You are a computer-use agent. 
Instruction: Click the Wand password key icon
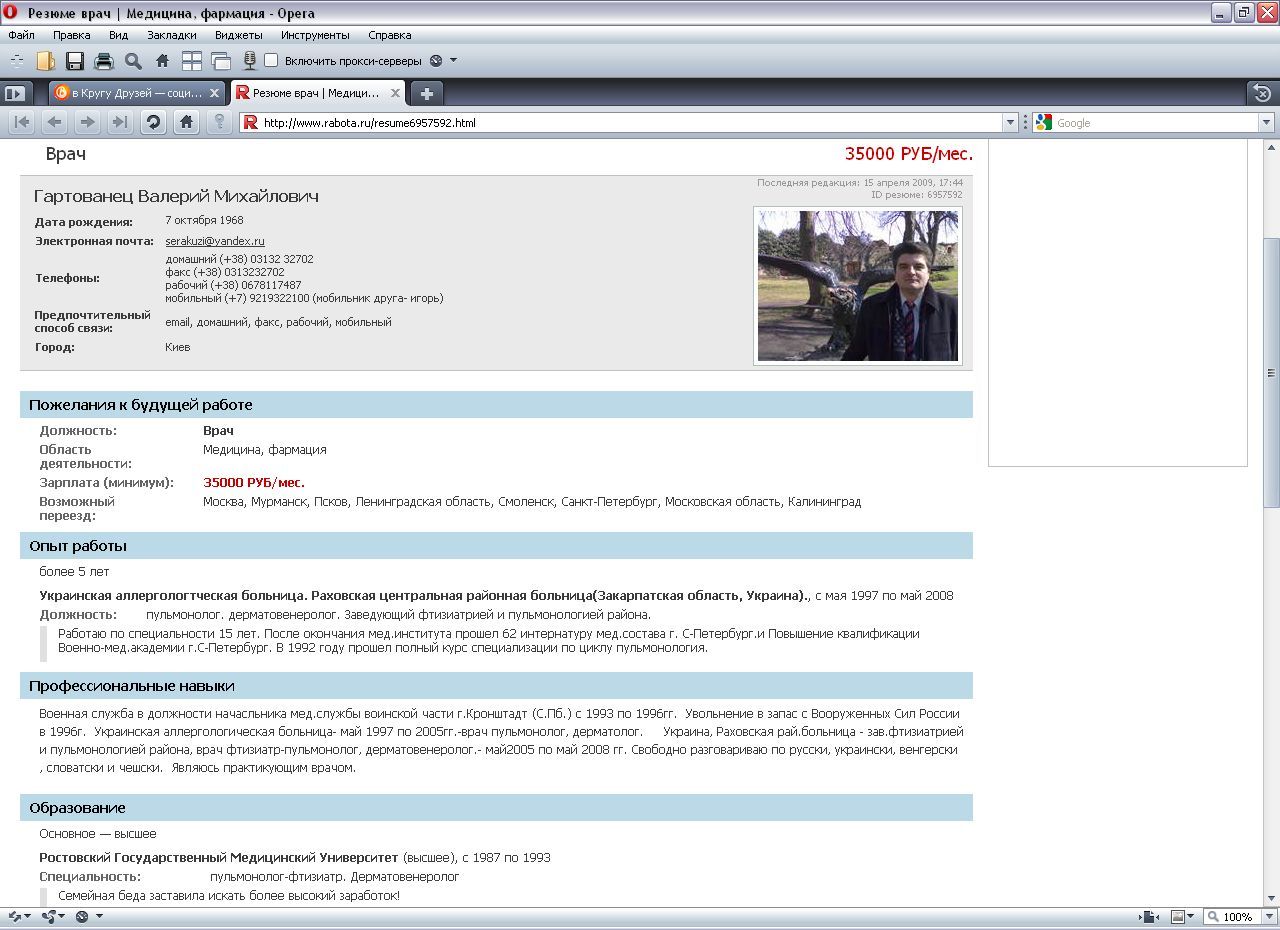click(219, 122)
